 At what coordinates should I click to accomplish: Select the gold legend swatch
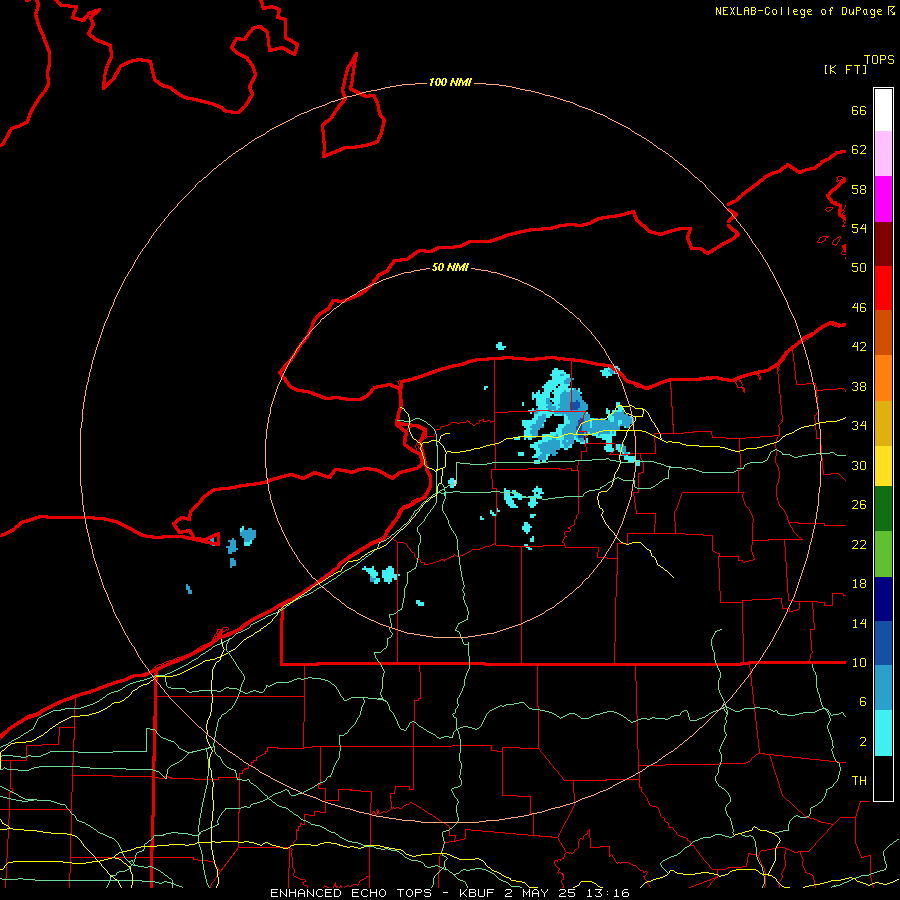[x=883, y=423]
